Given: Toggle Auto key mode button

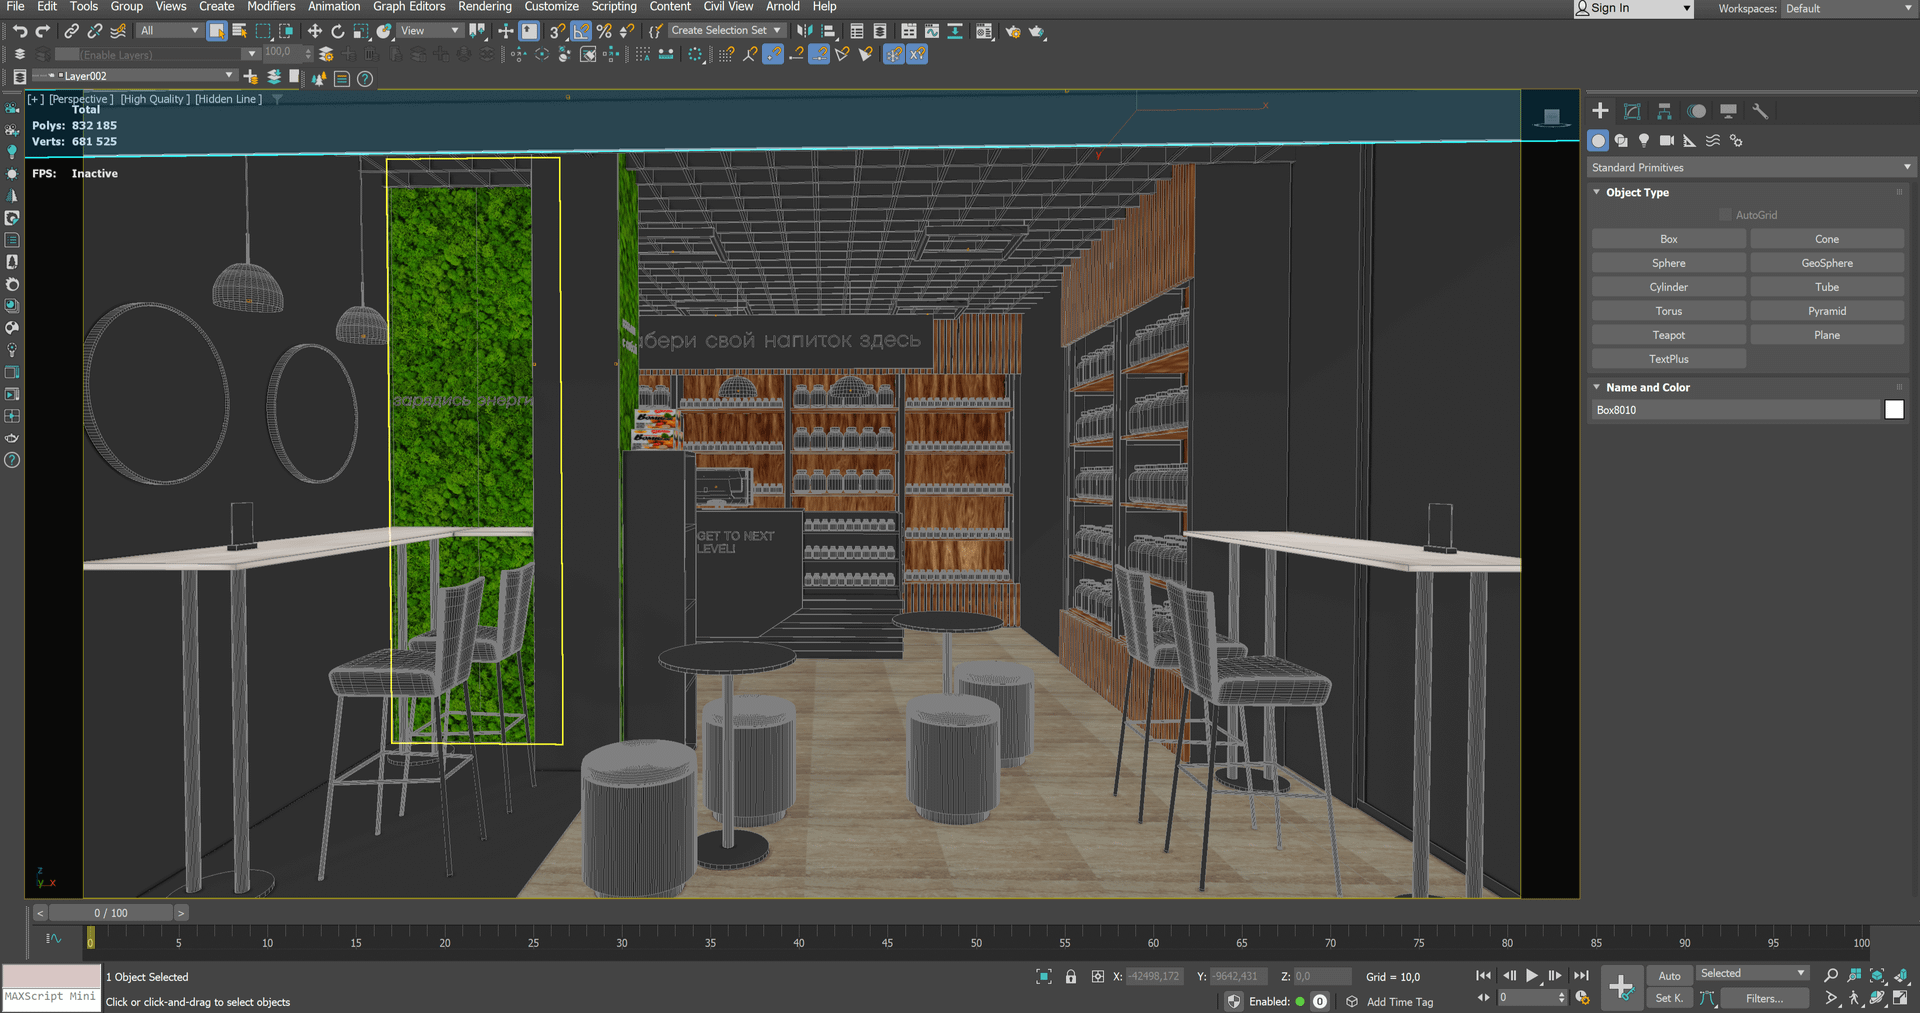Looking at the screenshot, I should (1669, 976).
